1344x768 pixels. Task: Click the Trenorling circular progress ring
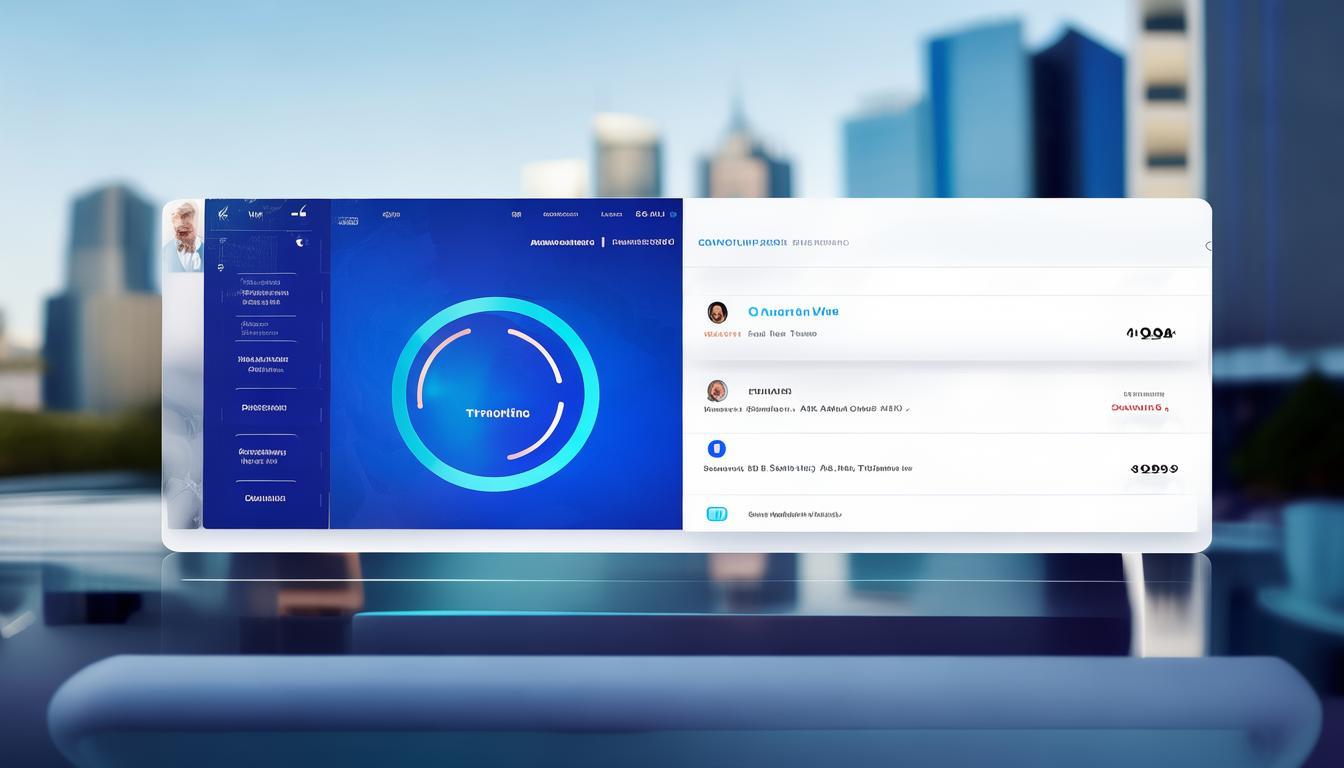(495, 394)
